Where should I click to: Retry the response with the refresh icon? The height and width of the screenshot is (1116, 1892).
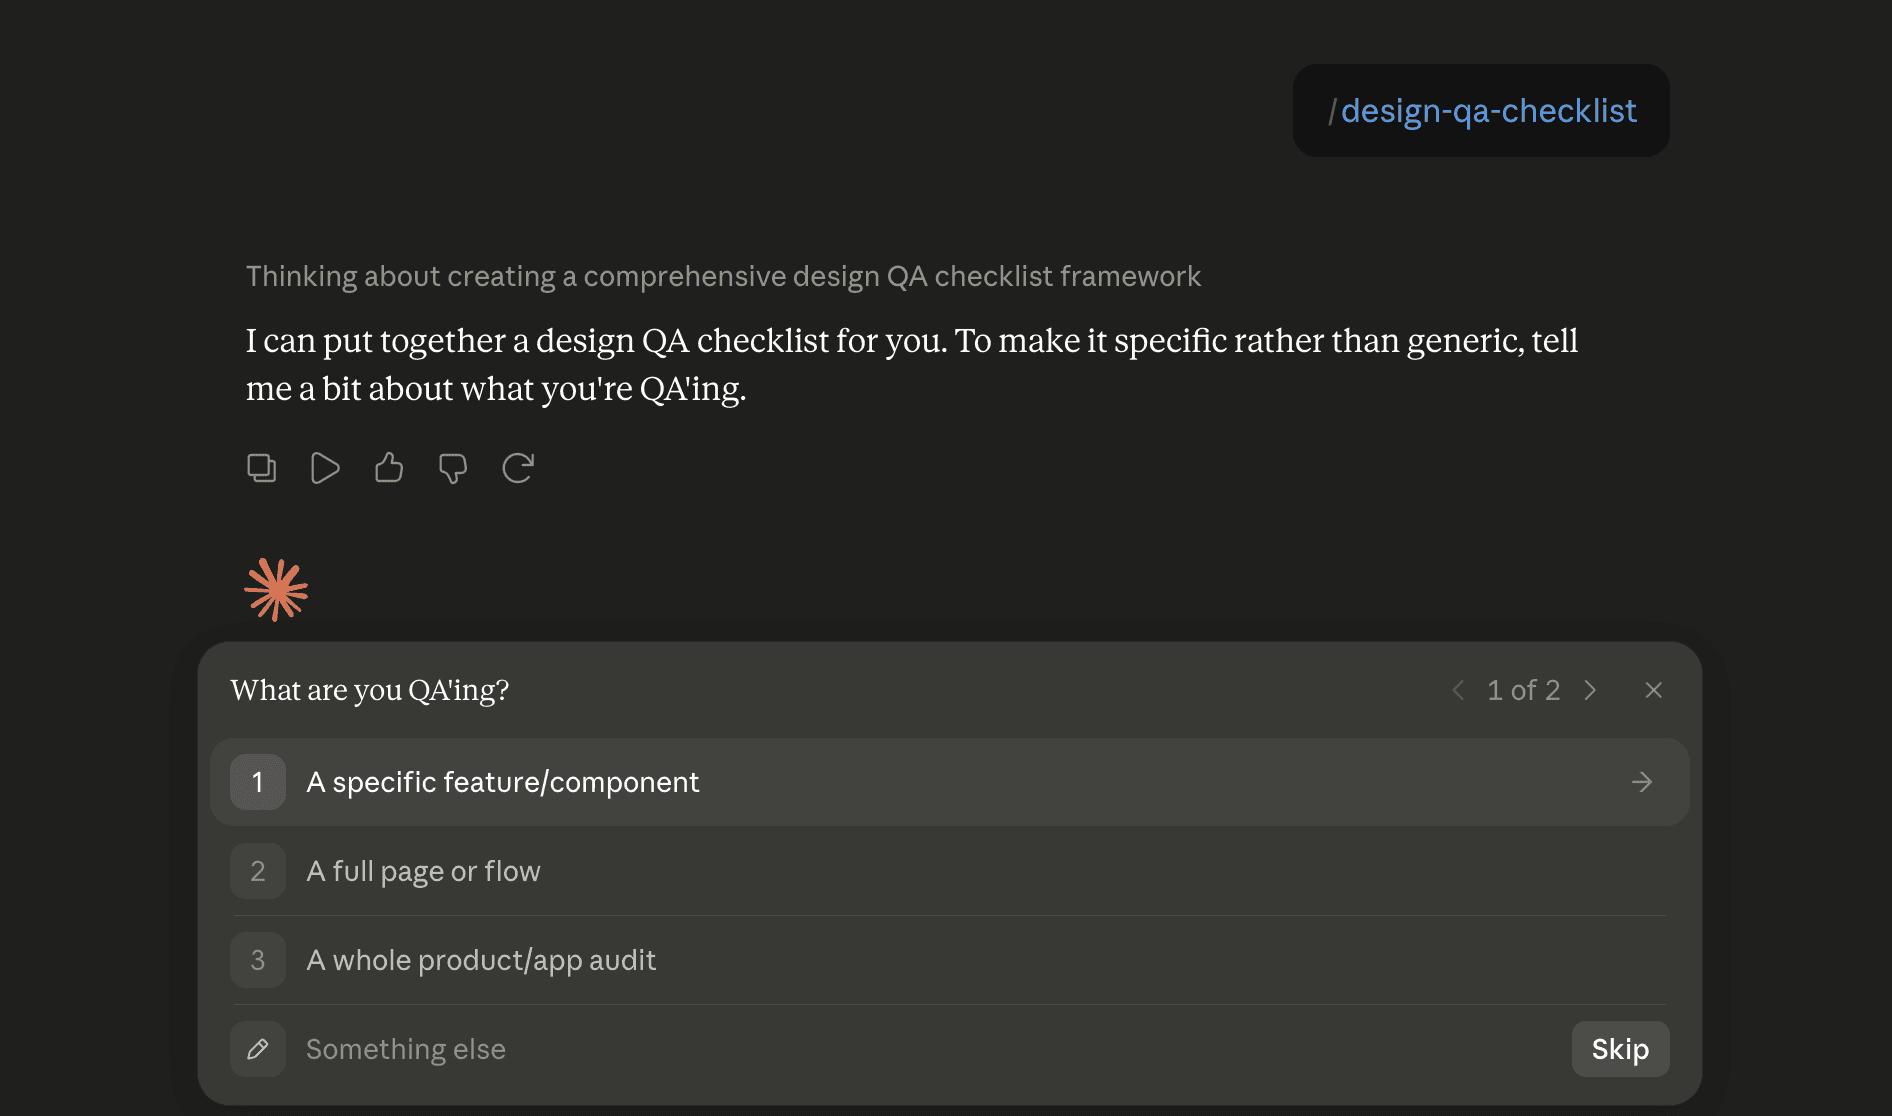click(x=518, y=468)
